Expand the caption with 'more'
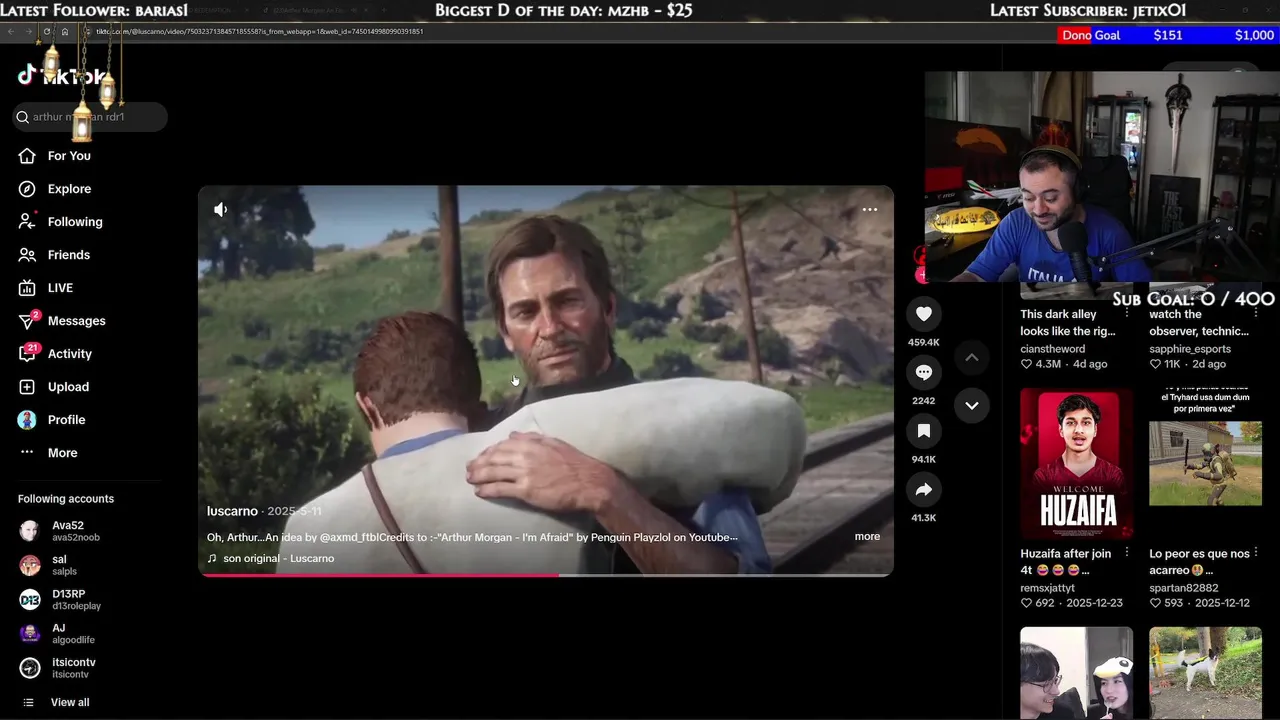The image size is (1280, 720). [x=867, y=537]
